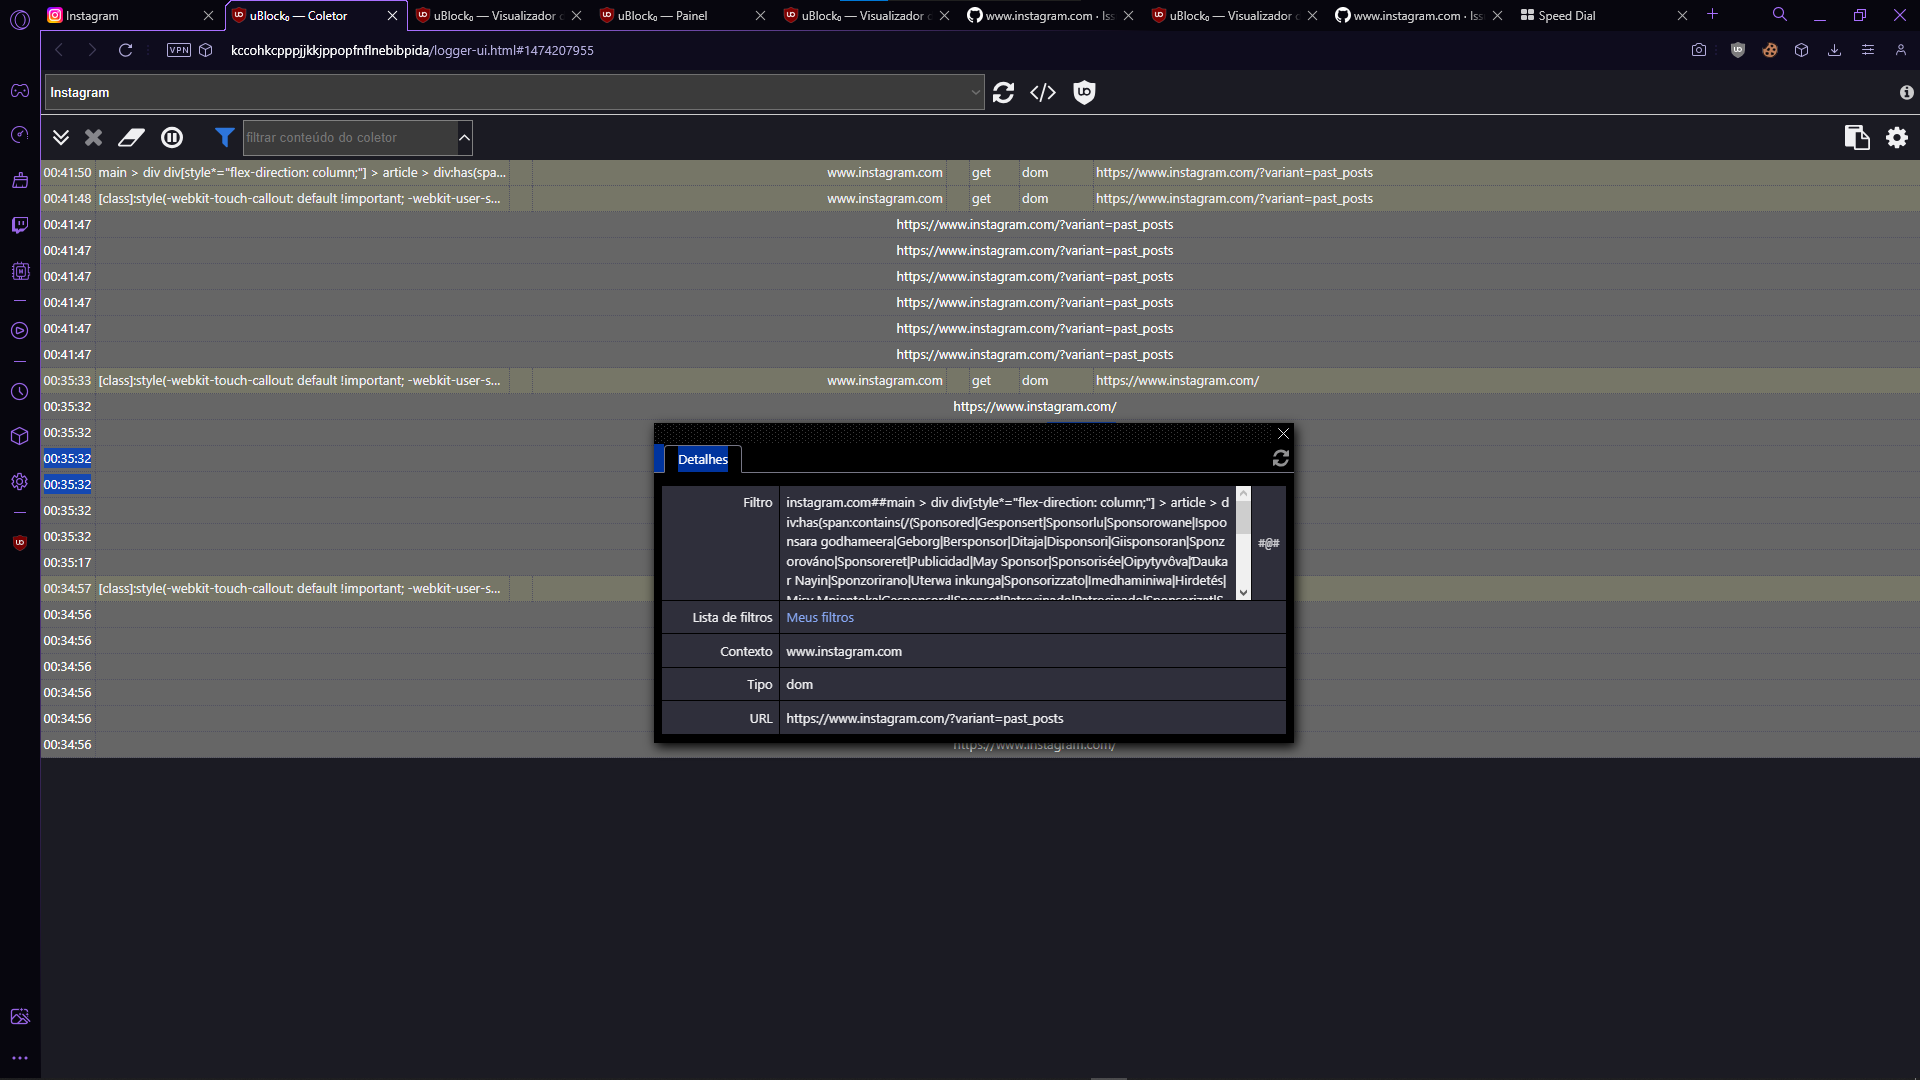Reload the tab via the refresh arrows icon
The height and width of the screenshot is (1080, 1920).
click(x=1004, y=92)
